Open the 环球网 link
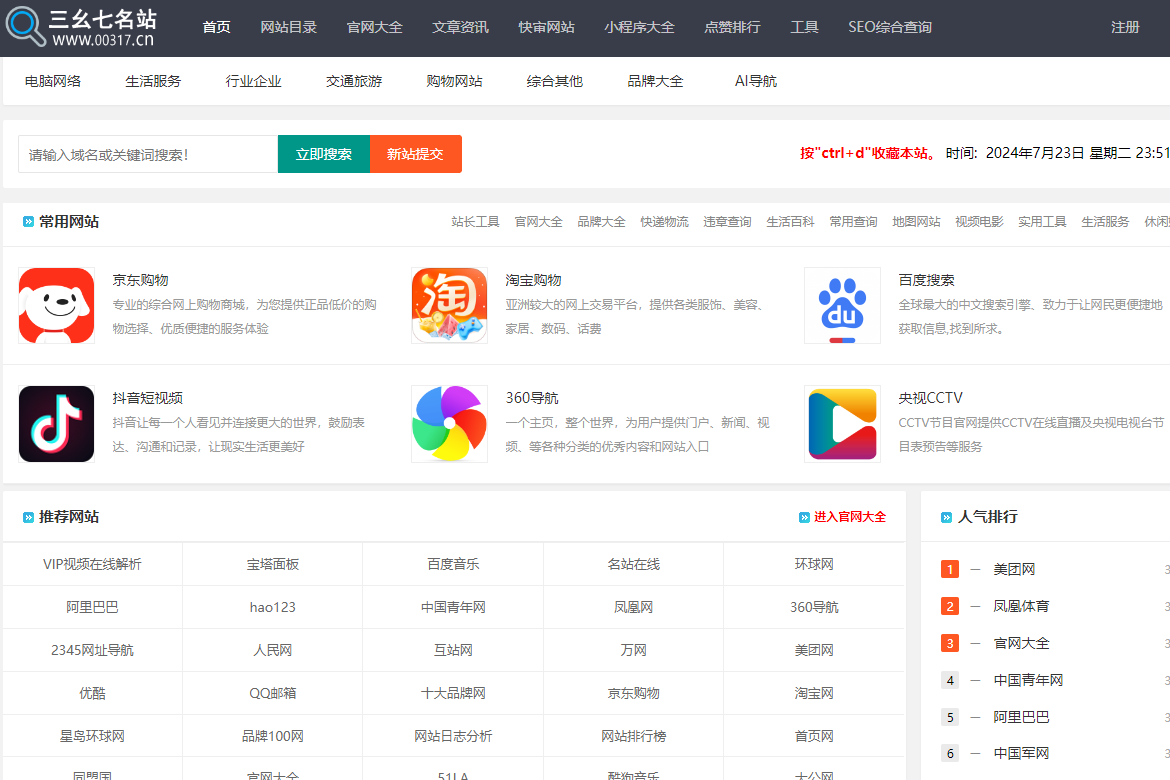1170x780 pixels. pyautogui.click(x=814, y=564)
